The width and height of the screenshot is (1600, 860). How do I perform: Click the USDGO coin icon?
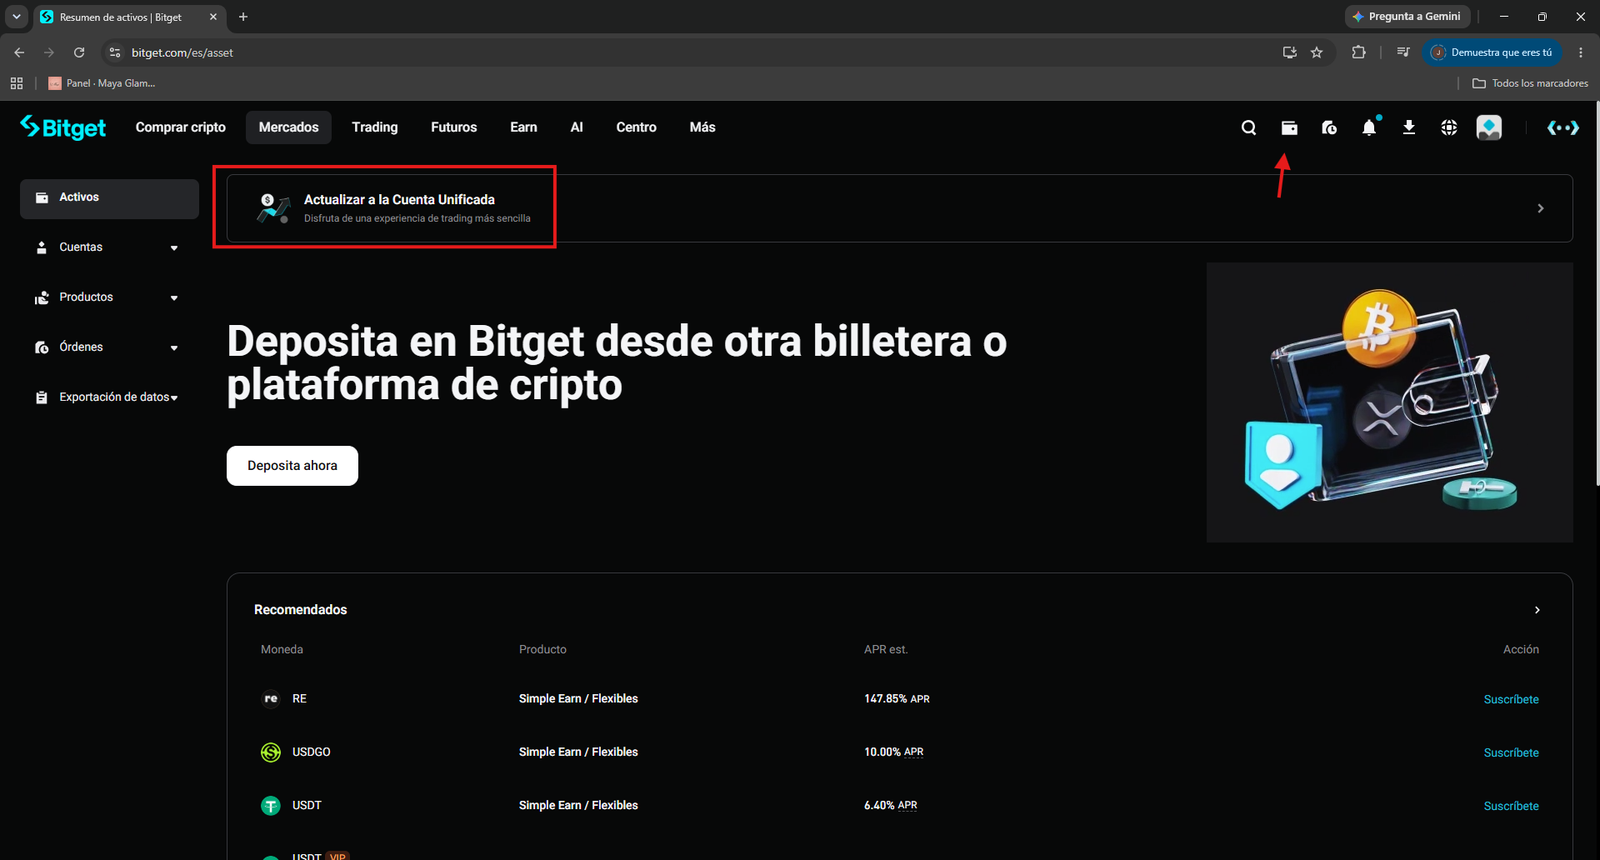pyautogui.click(x=271, y=752)
